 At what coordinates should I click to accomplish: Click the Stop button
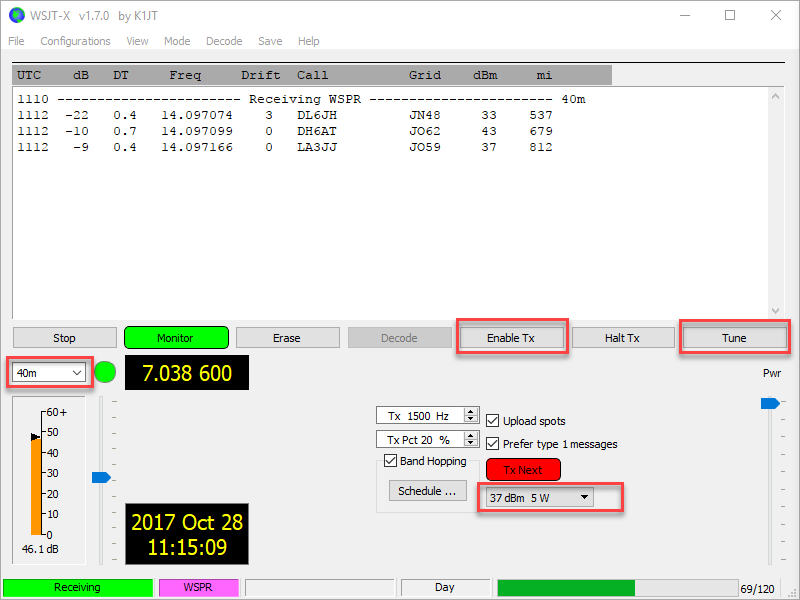coord(64,338)
